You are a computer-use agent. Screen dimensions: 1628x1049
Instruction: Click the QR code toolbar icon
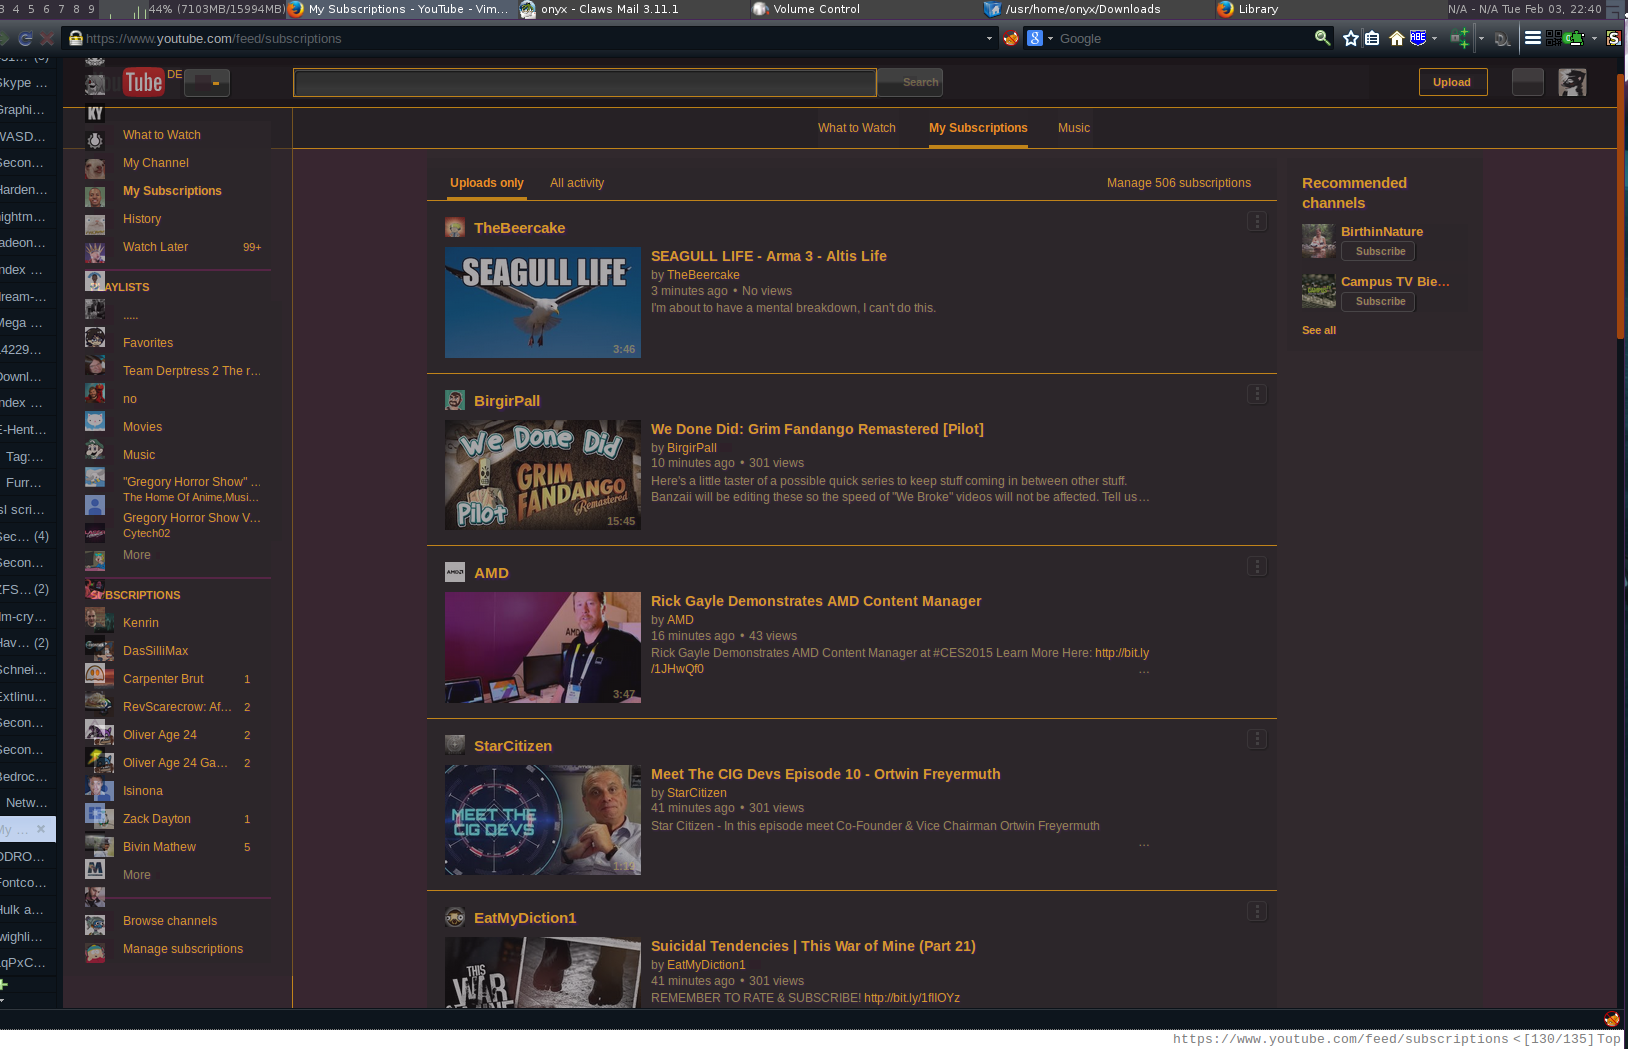pyautogui.click(x=1553, y=38)
